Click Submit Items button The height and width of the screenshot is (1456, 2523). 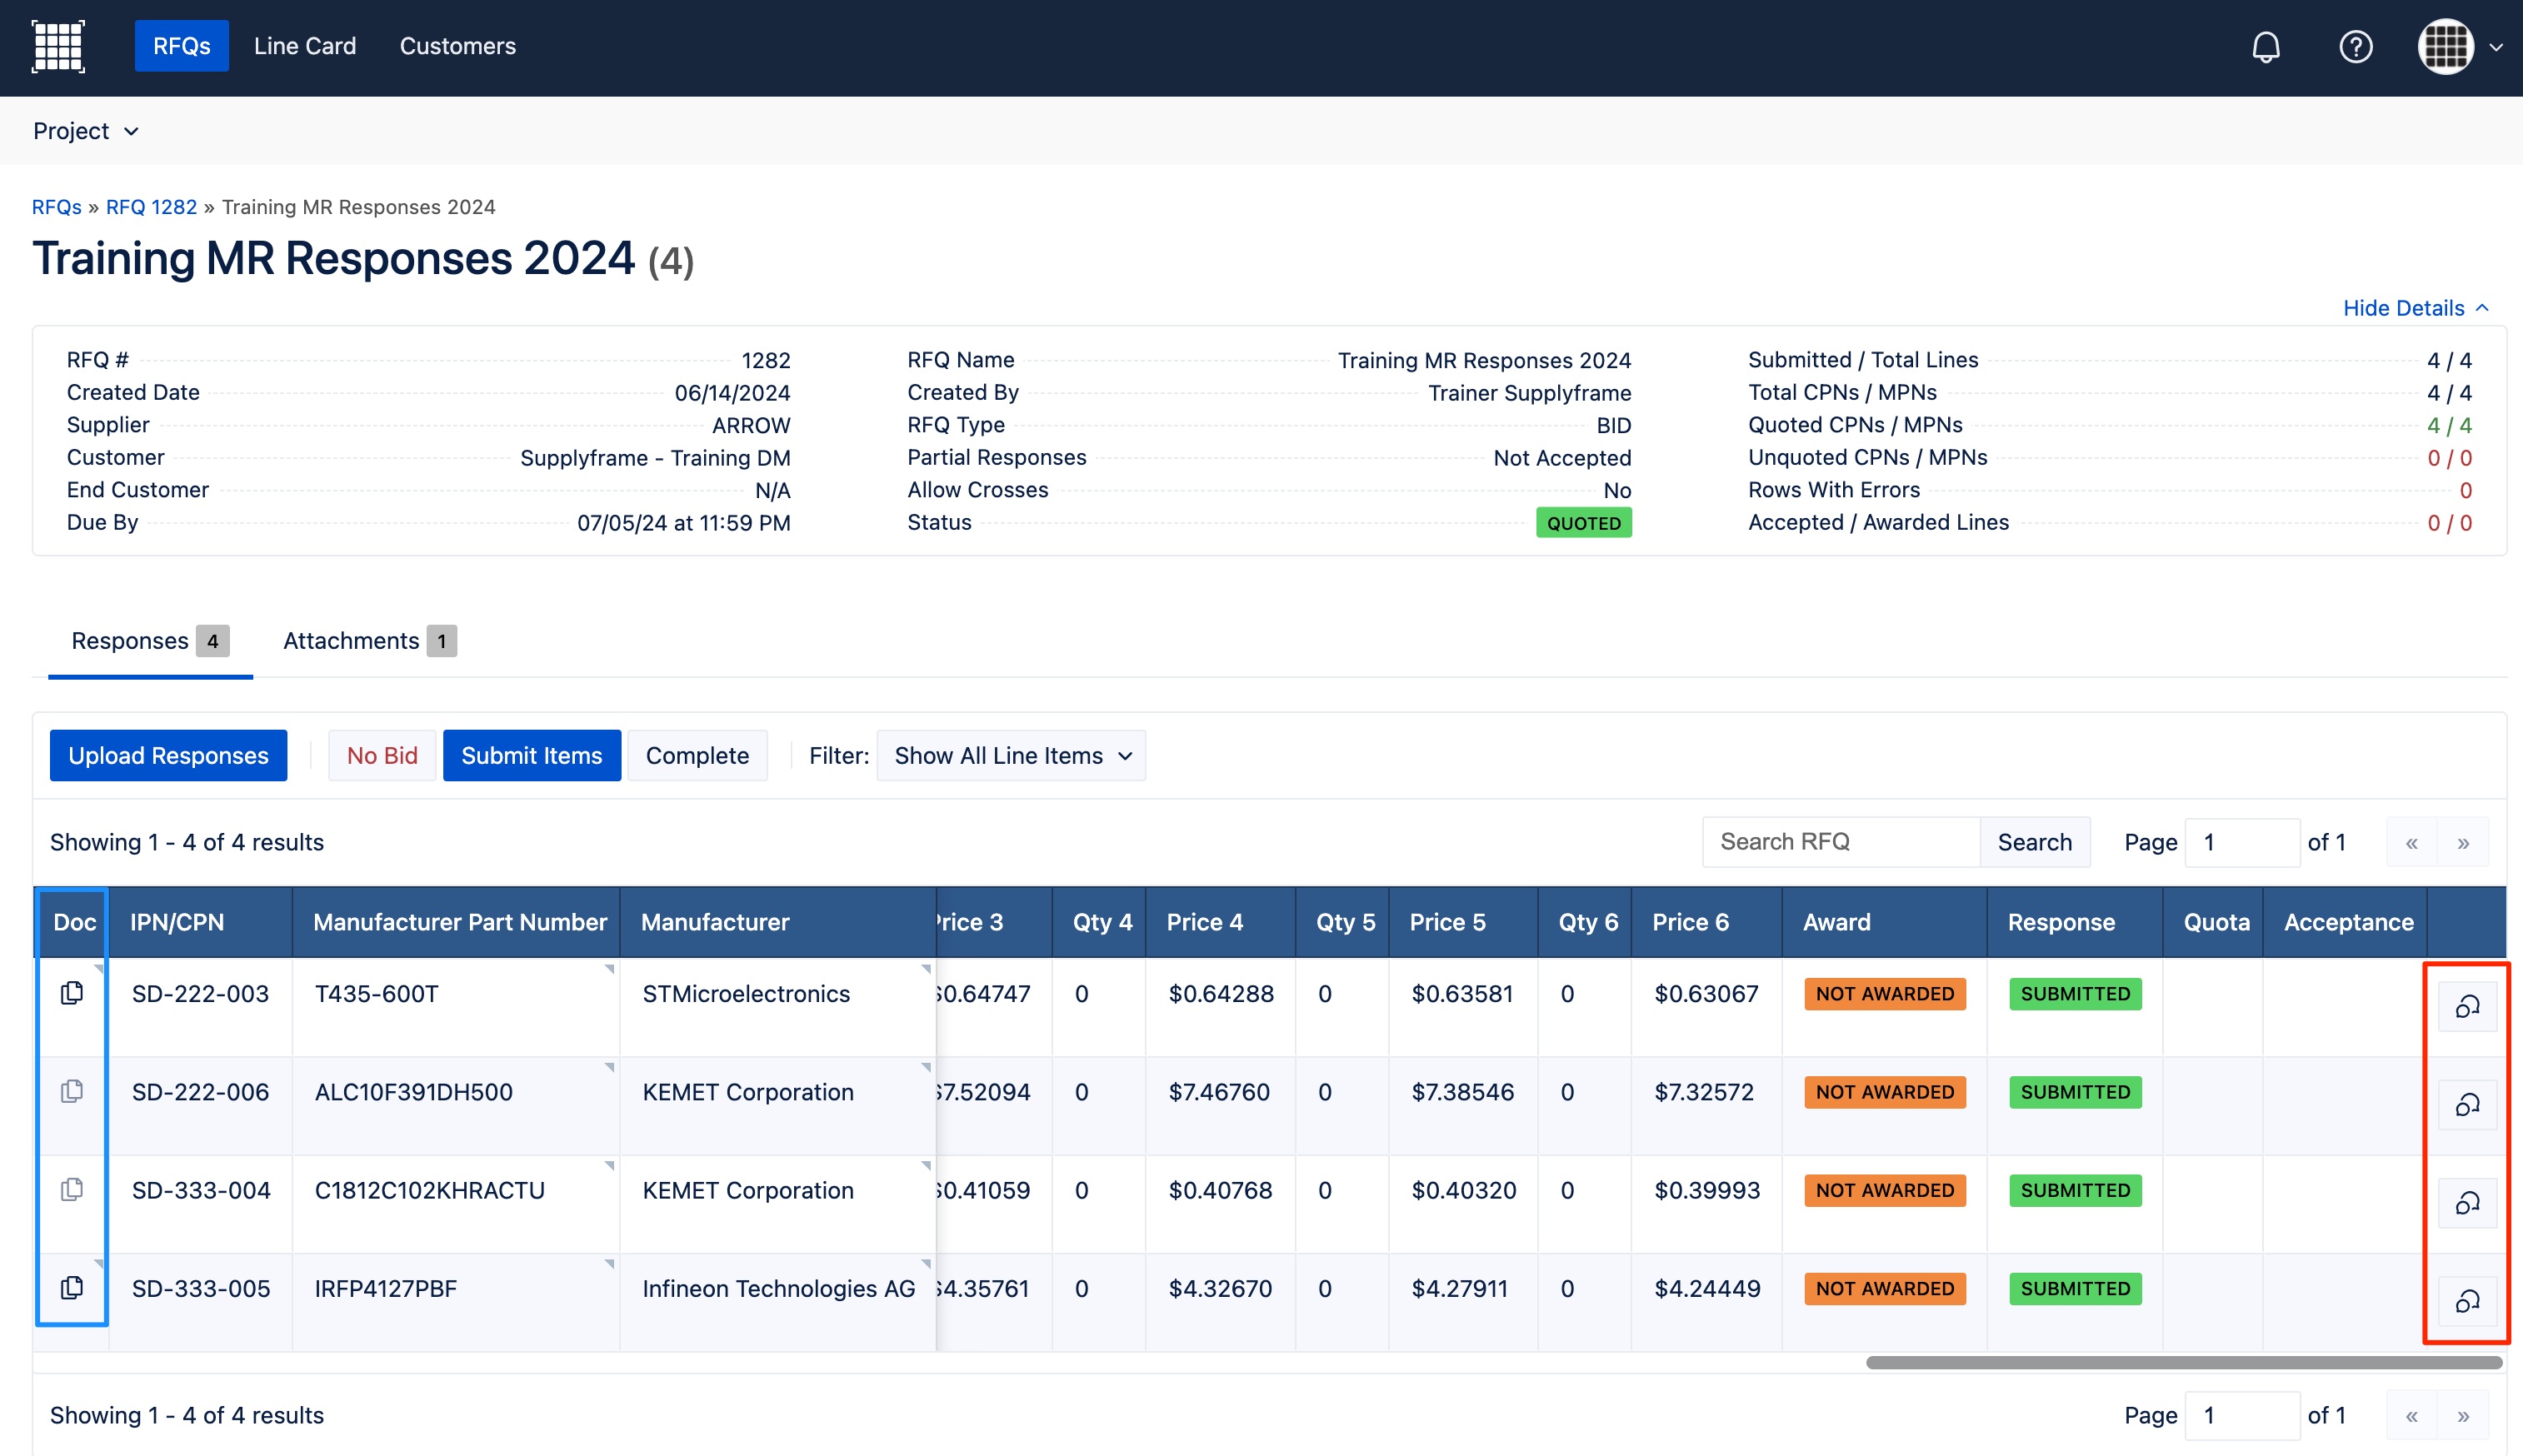531,755
